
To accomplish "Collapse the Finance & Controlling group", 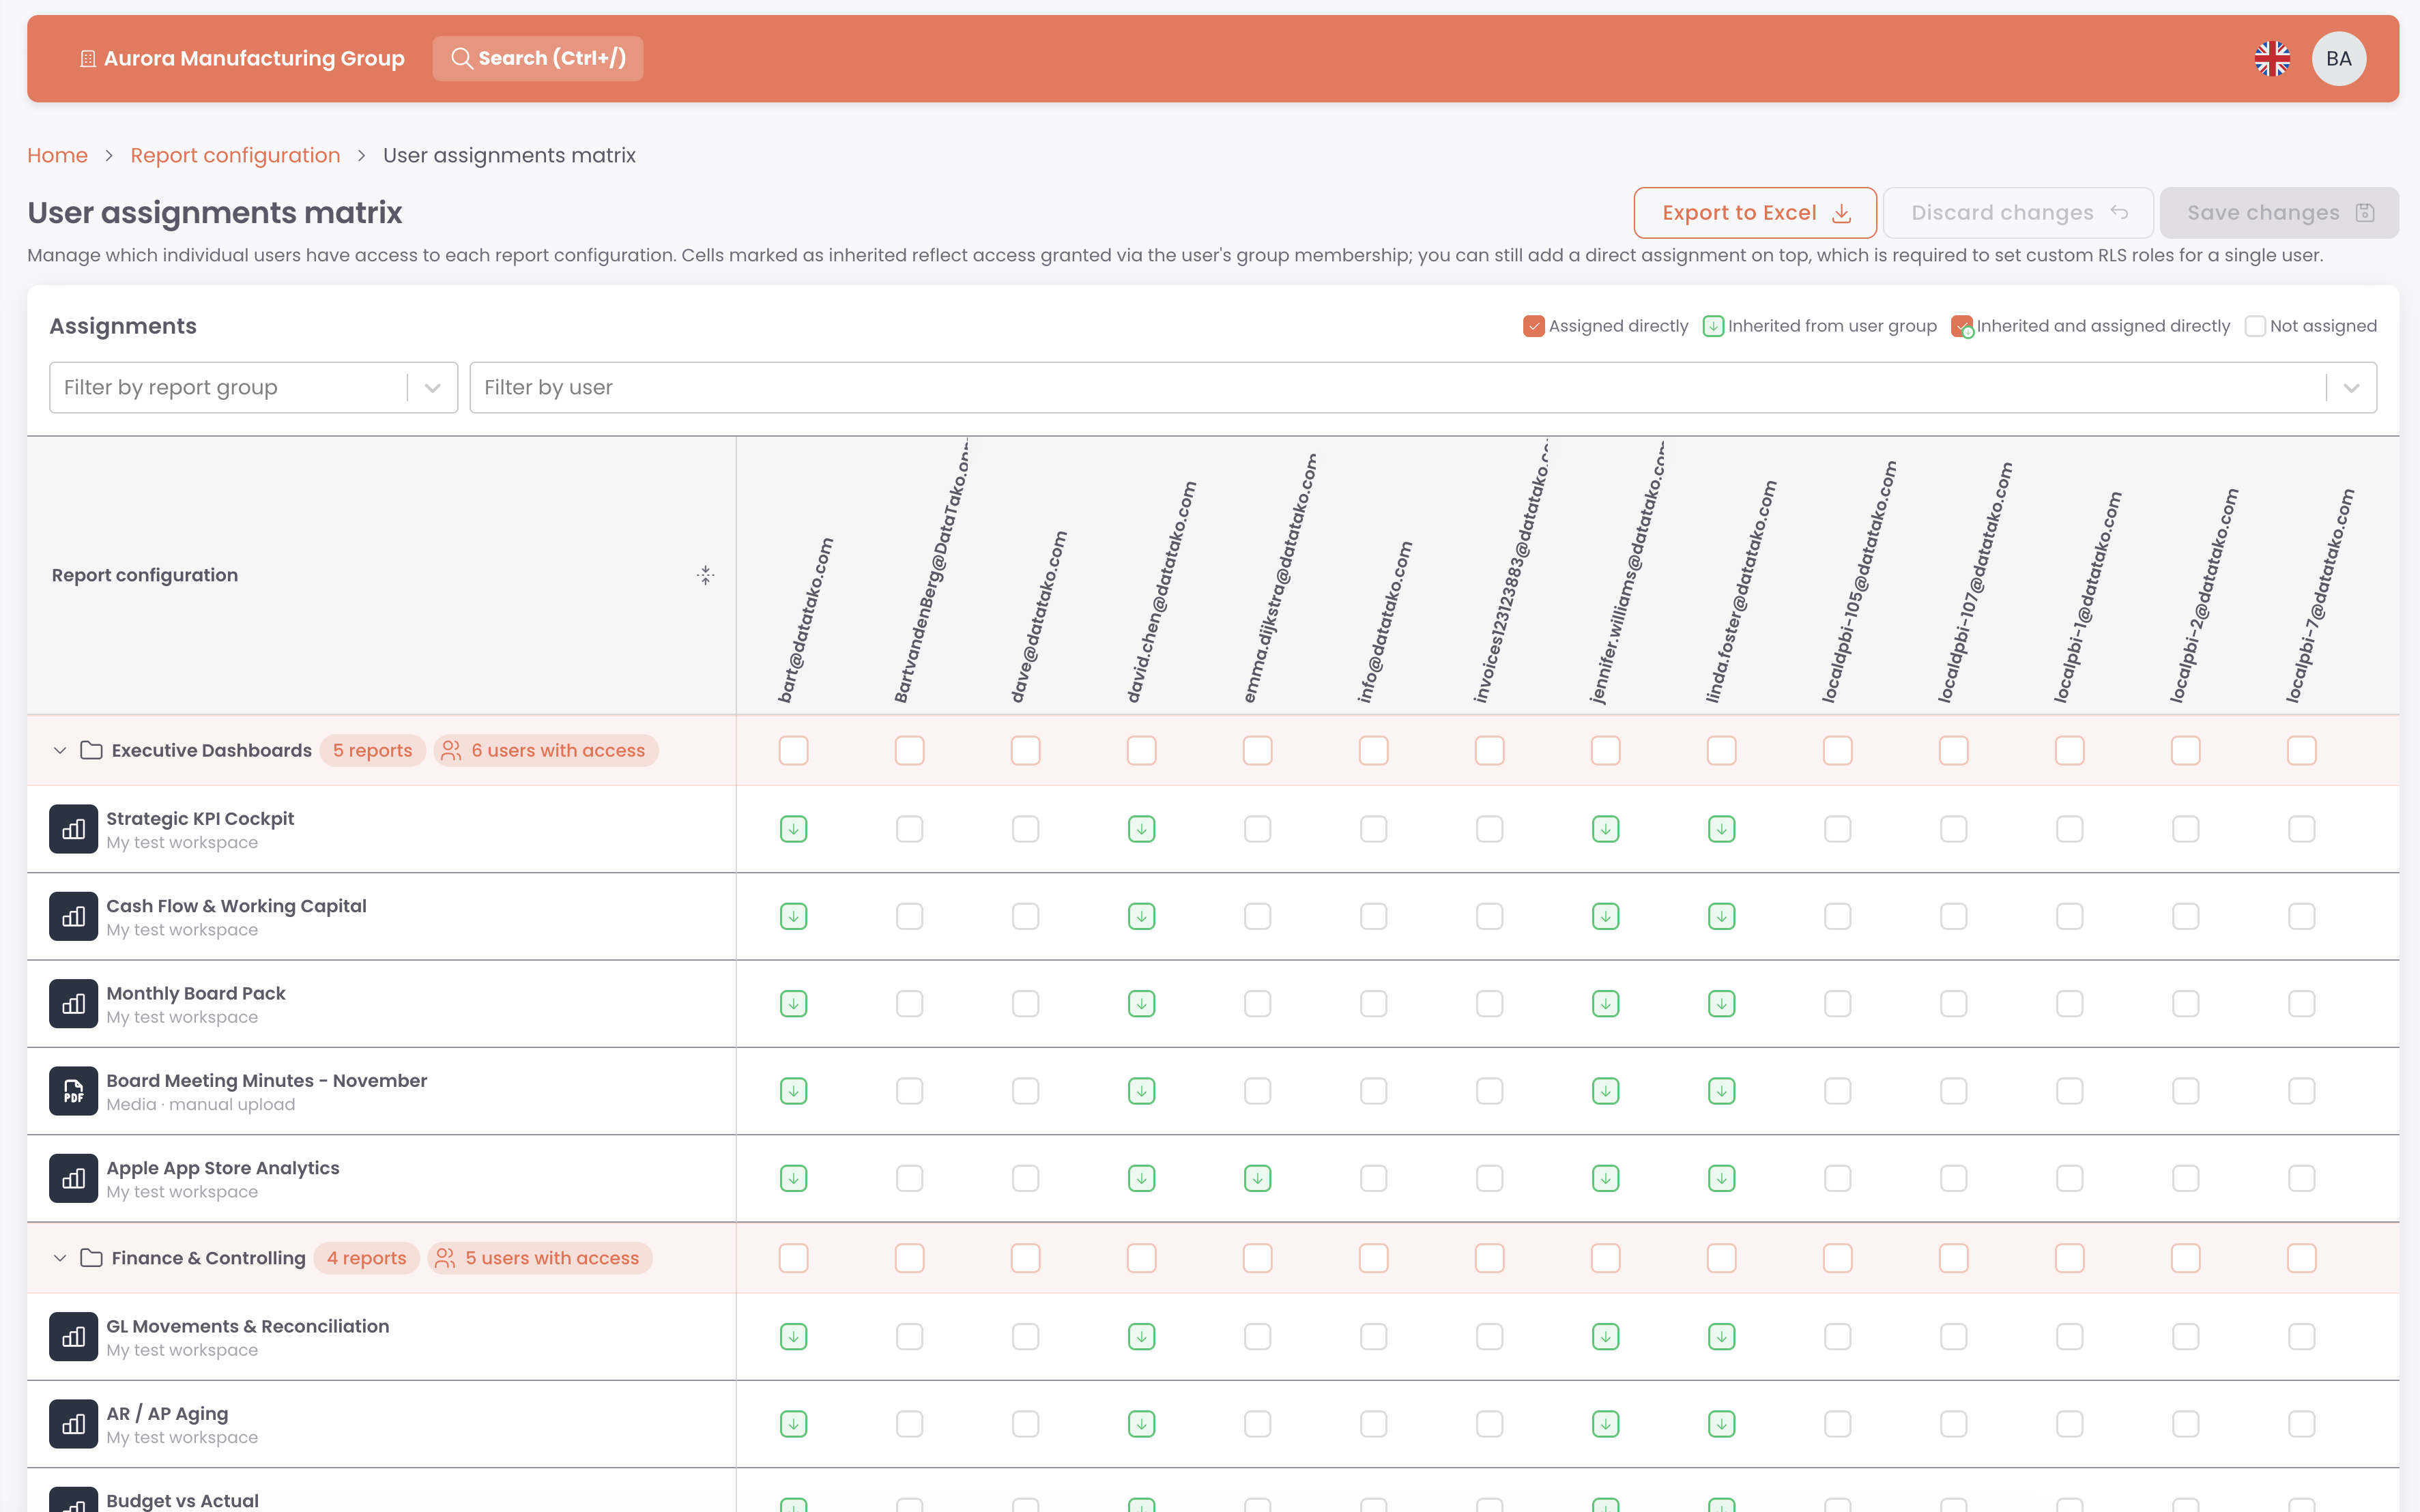I will [60, 1258].
